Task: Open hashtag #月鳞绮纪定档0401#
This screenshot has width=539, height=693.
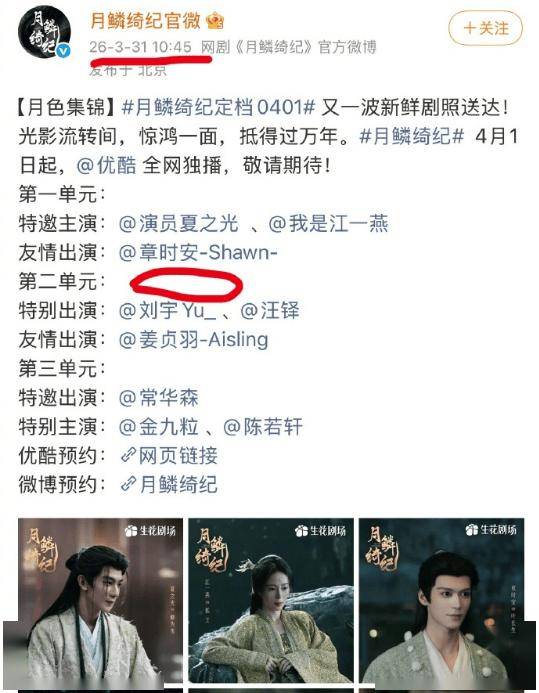Action: pyautogui.click(x=218, y=107)
